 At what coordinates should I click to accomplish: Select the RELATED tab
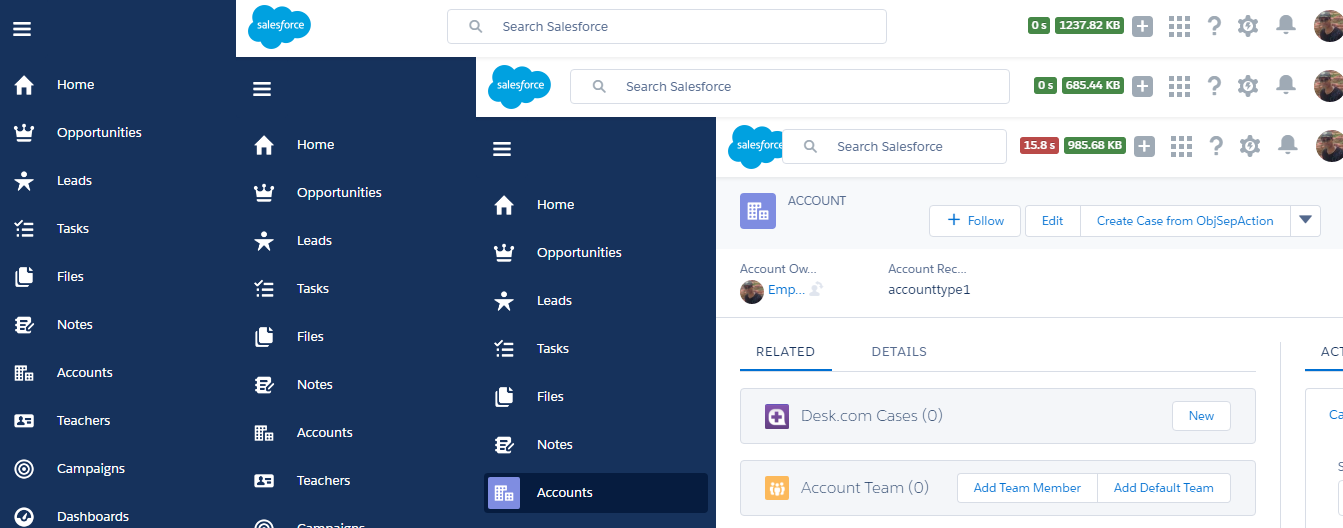[785, 352]
